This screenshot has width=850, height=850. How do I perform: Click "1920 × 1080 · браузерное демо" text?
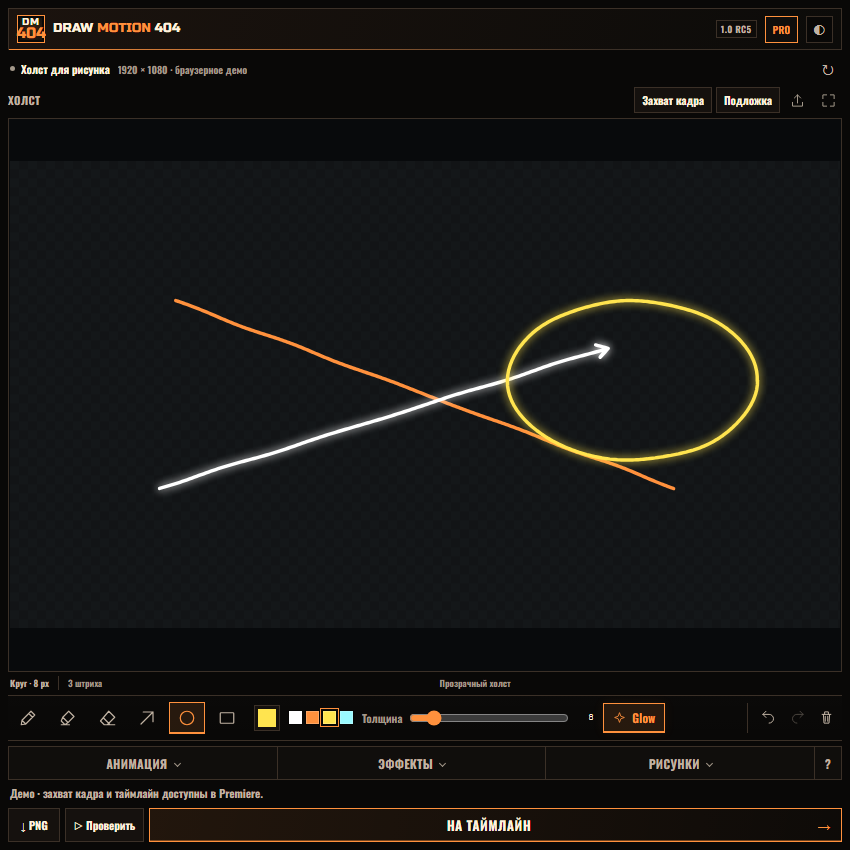[182, 70]
